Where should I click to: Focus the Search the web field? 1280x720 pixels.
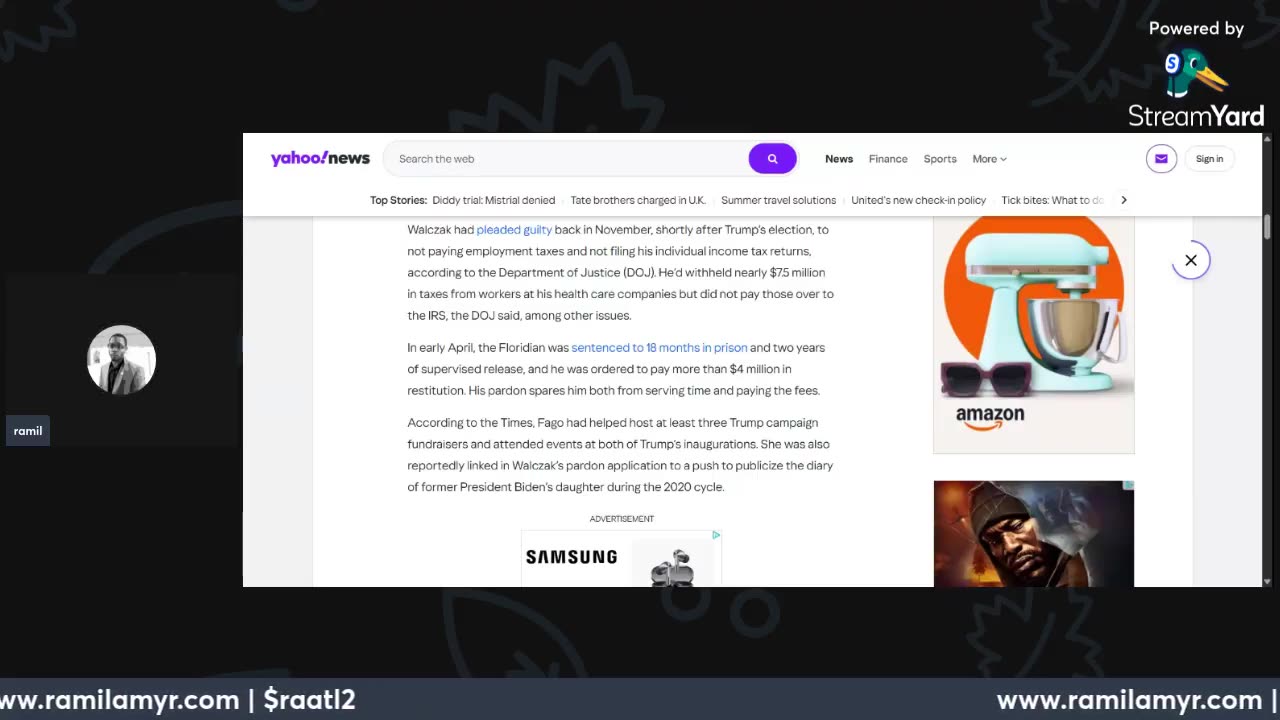point(565,159)
